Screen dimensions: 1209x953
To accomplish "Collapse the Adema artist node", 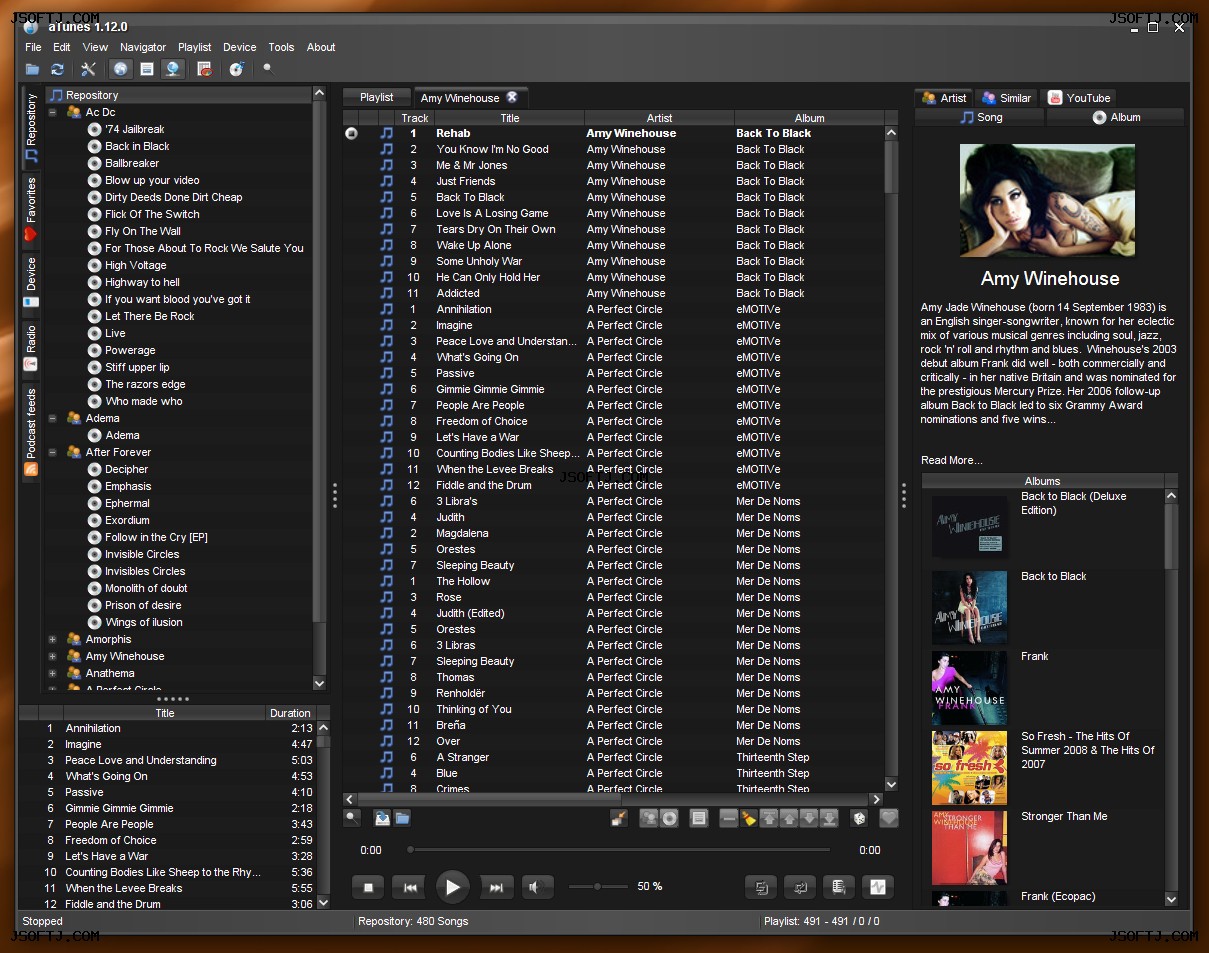I will coord(52,418).
